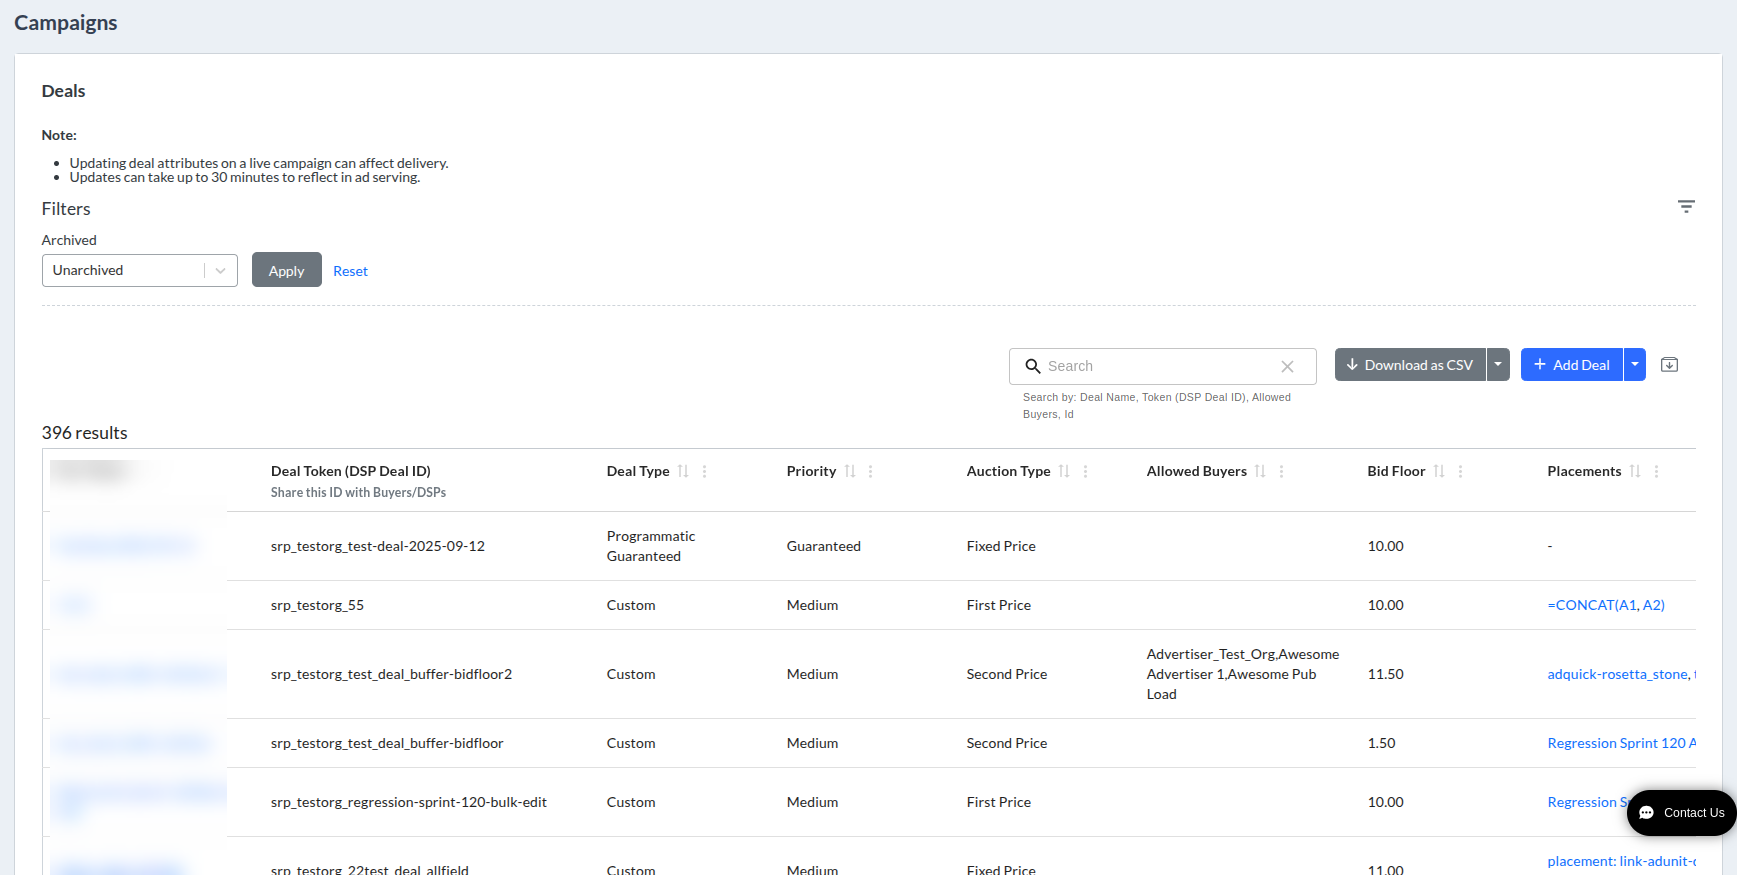The width and height of the screenshot is (1737, 875).
Task: Click the filter toggle icon beside Filters
Action: click(1686, 206)
